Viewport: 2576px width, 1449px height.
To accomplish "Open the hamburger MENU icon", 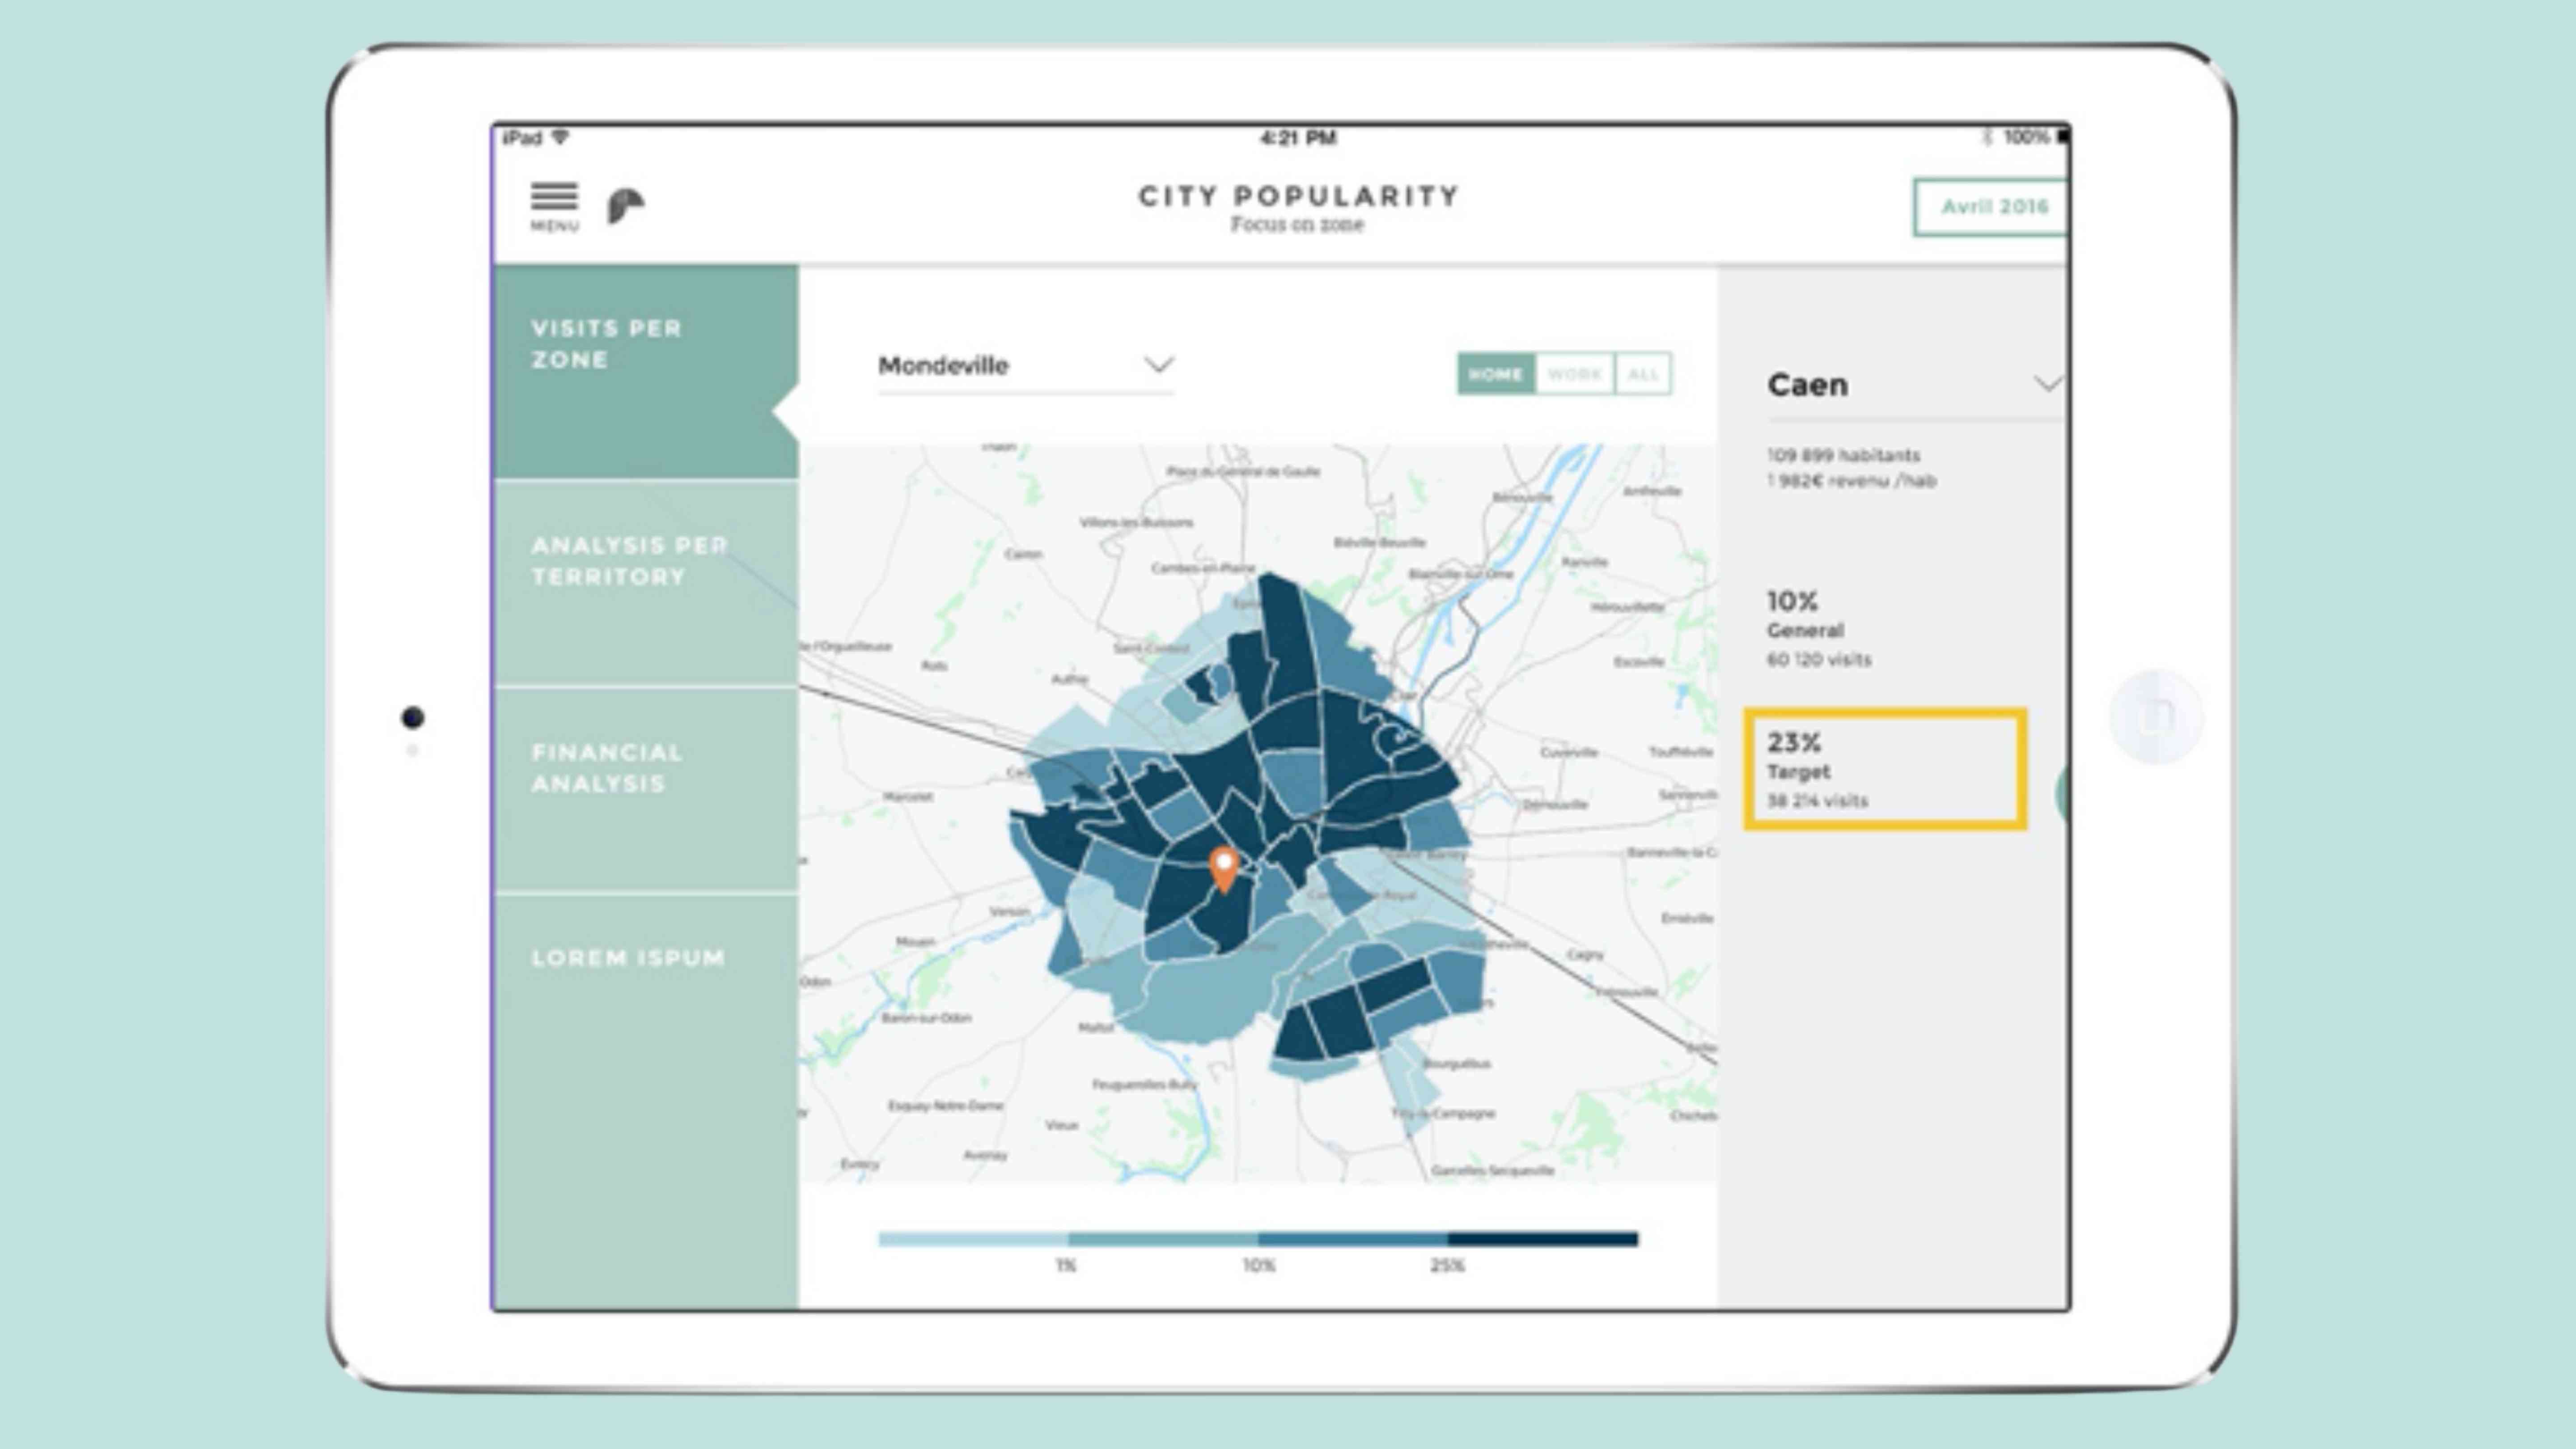I will tap(554, 206).
